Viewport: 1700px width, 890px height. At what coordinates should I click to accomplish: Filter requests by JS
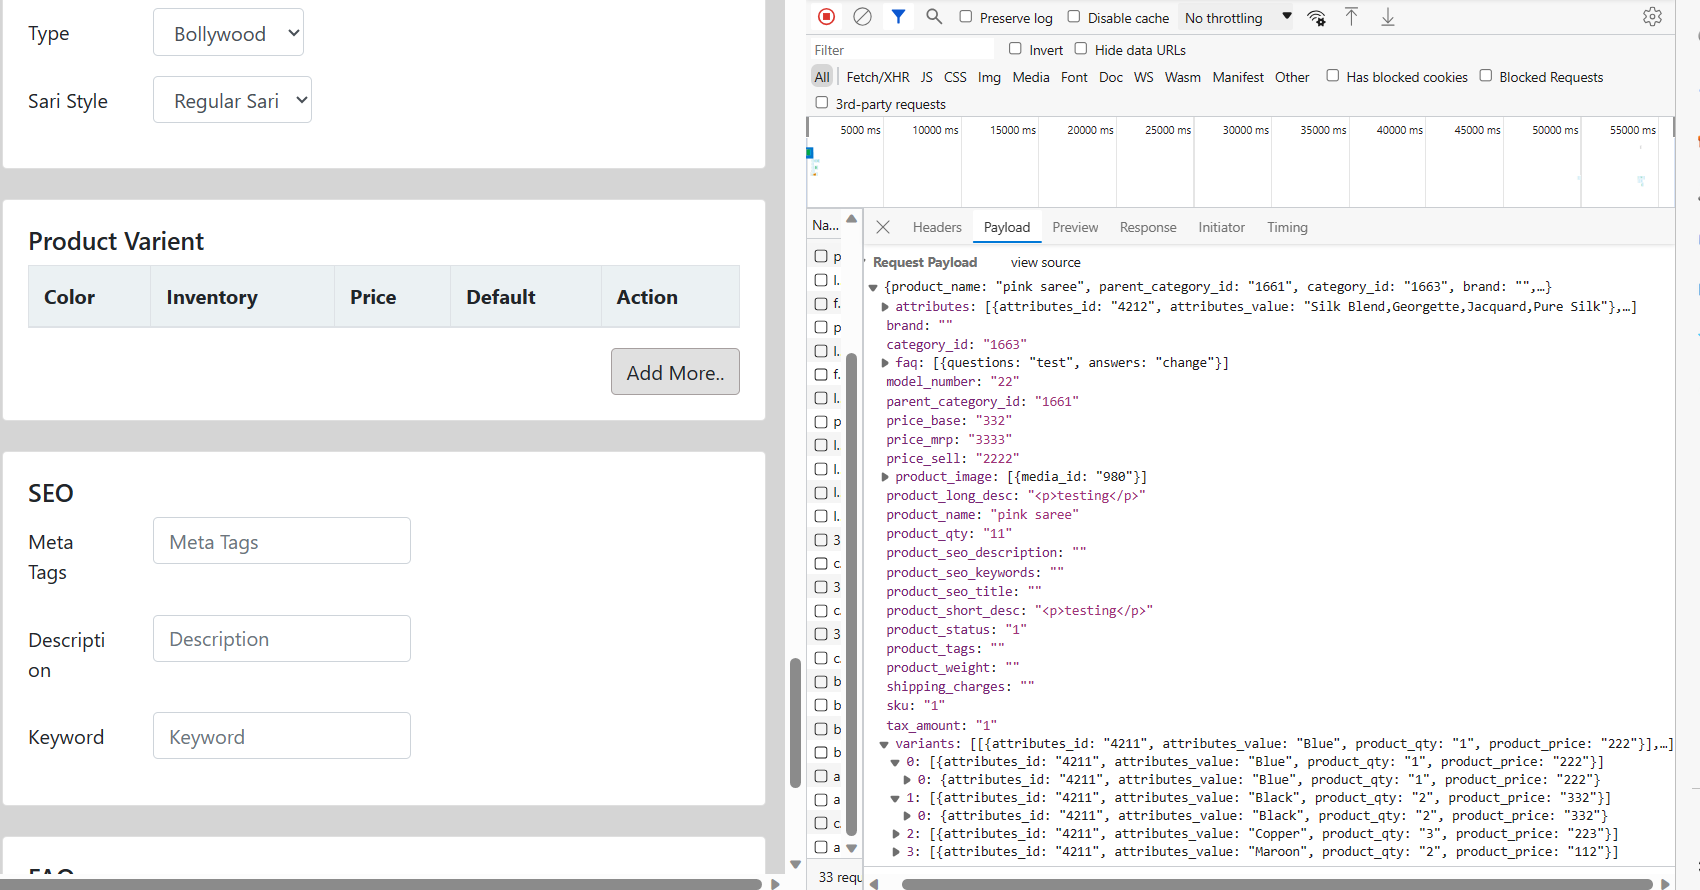(x=927, y=77)
